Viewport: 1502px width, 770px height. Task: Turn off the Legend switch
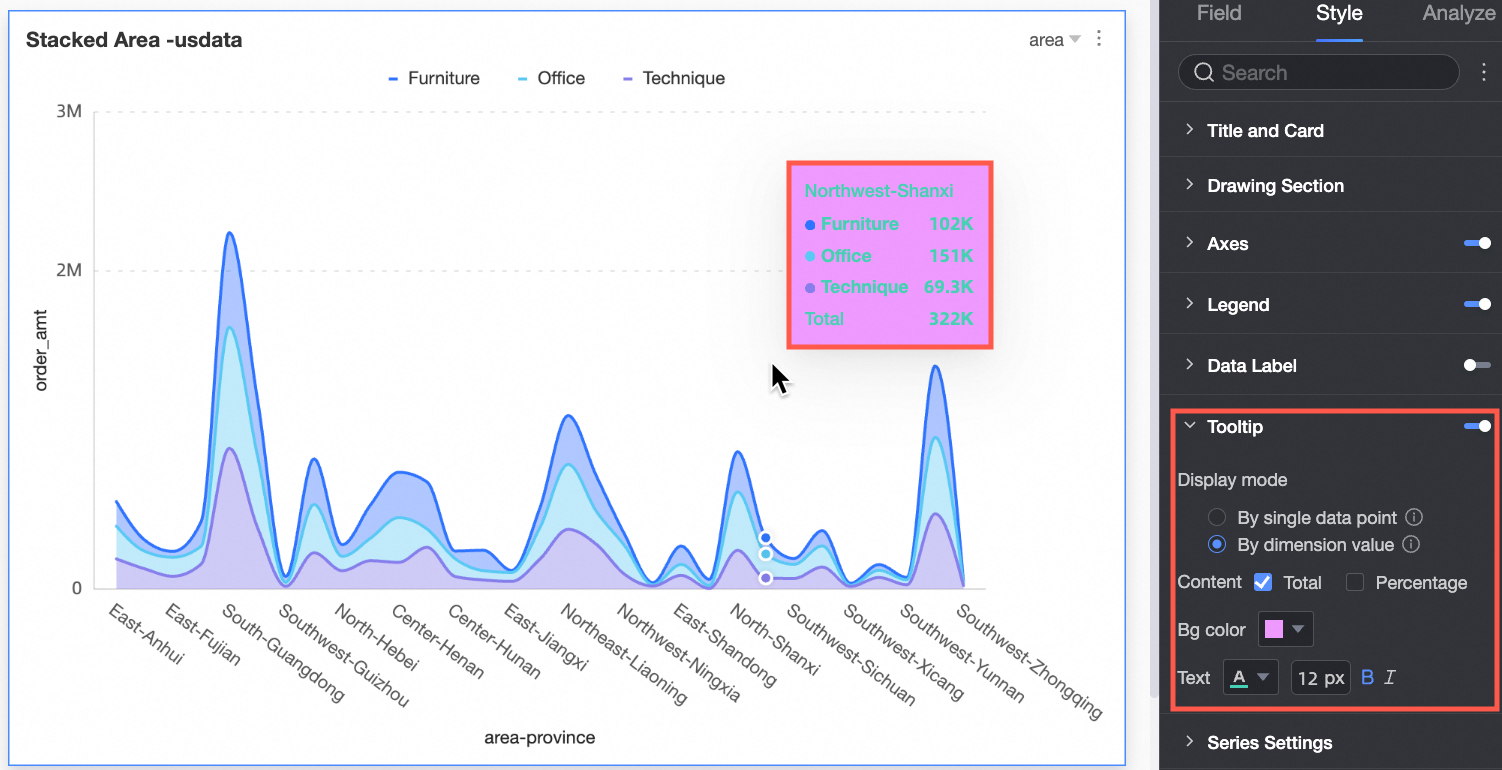1477,304
